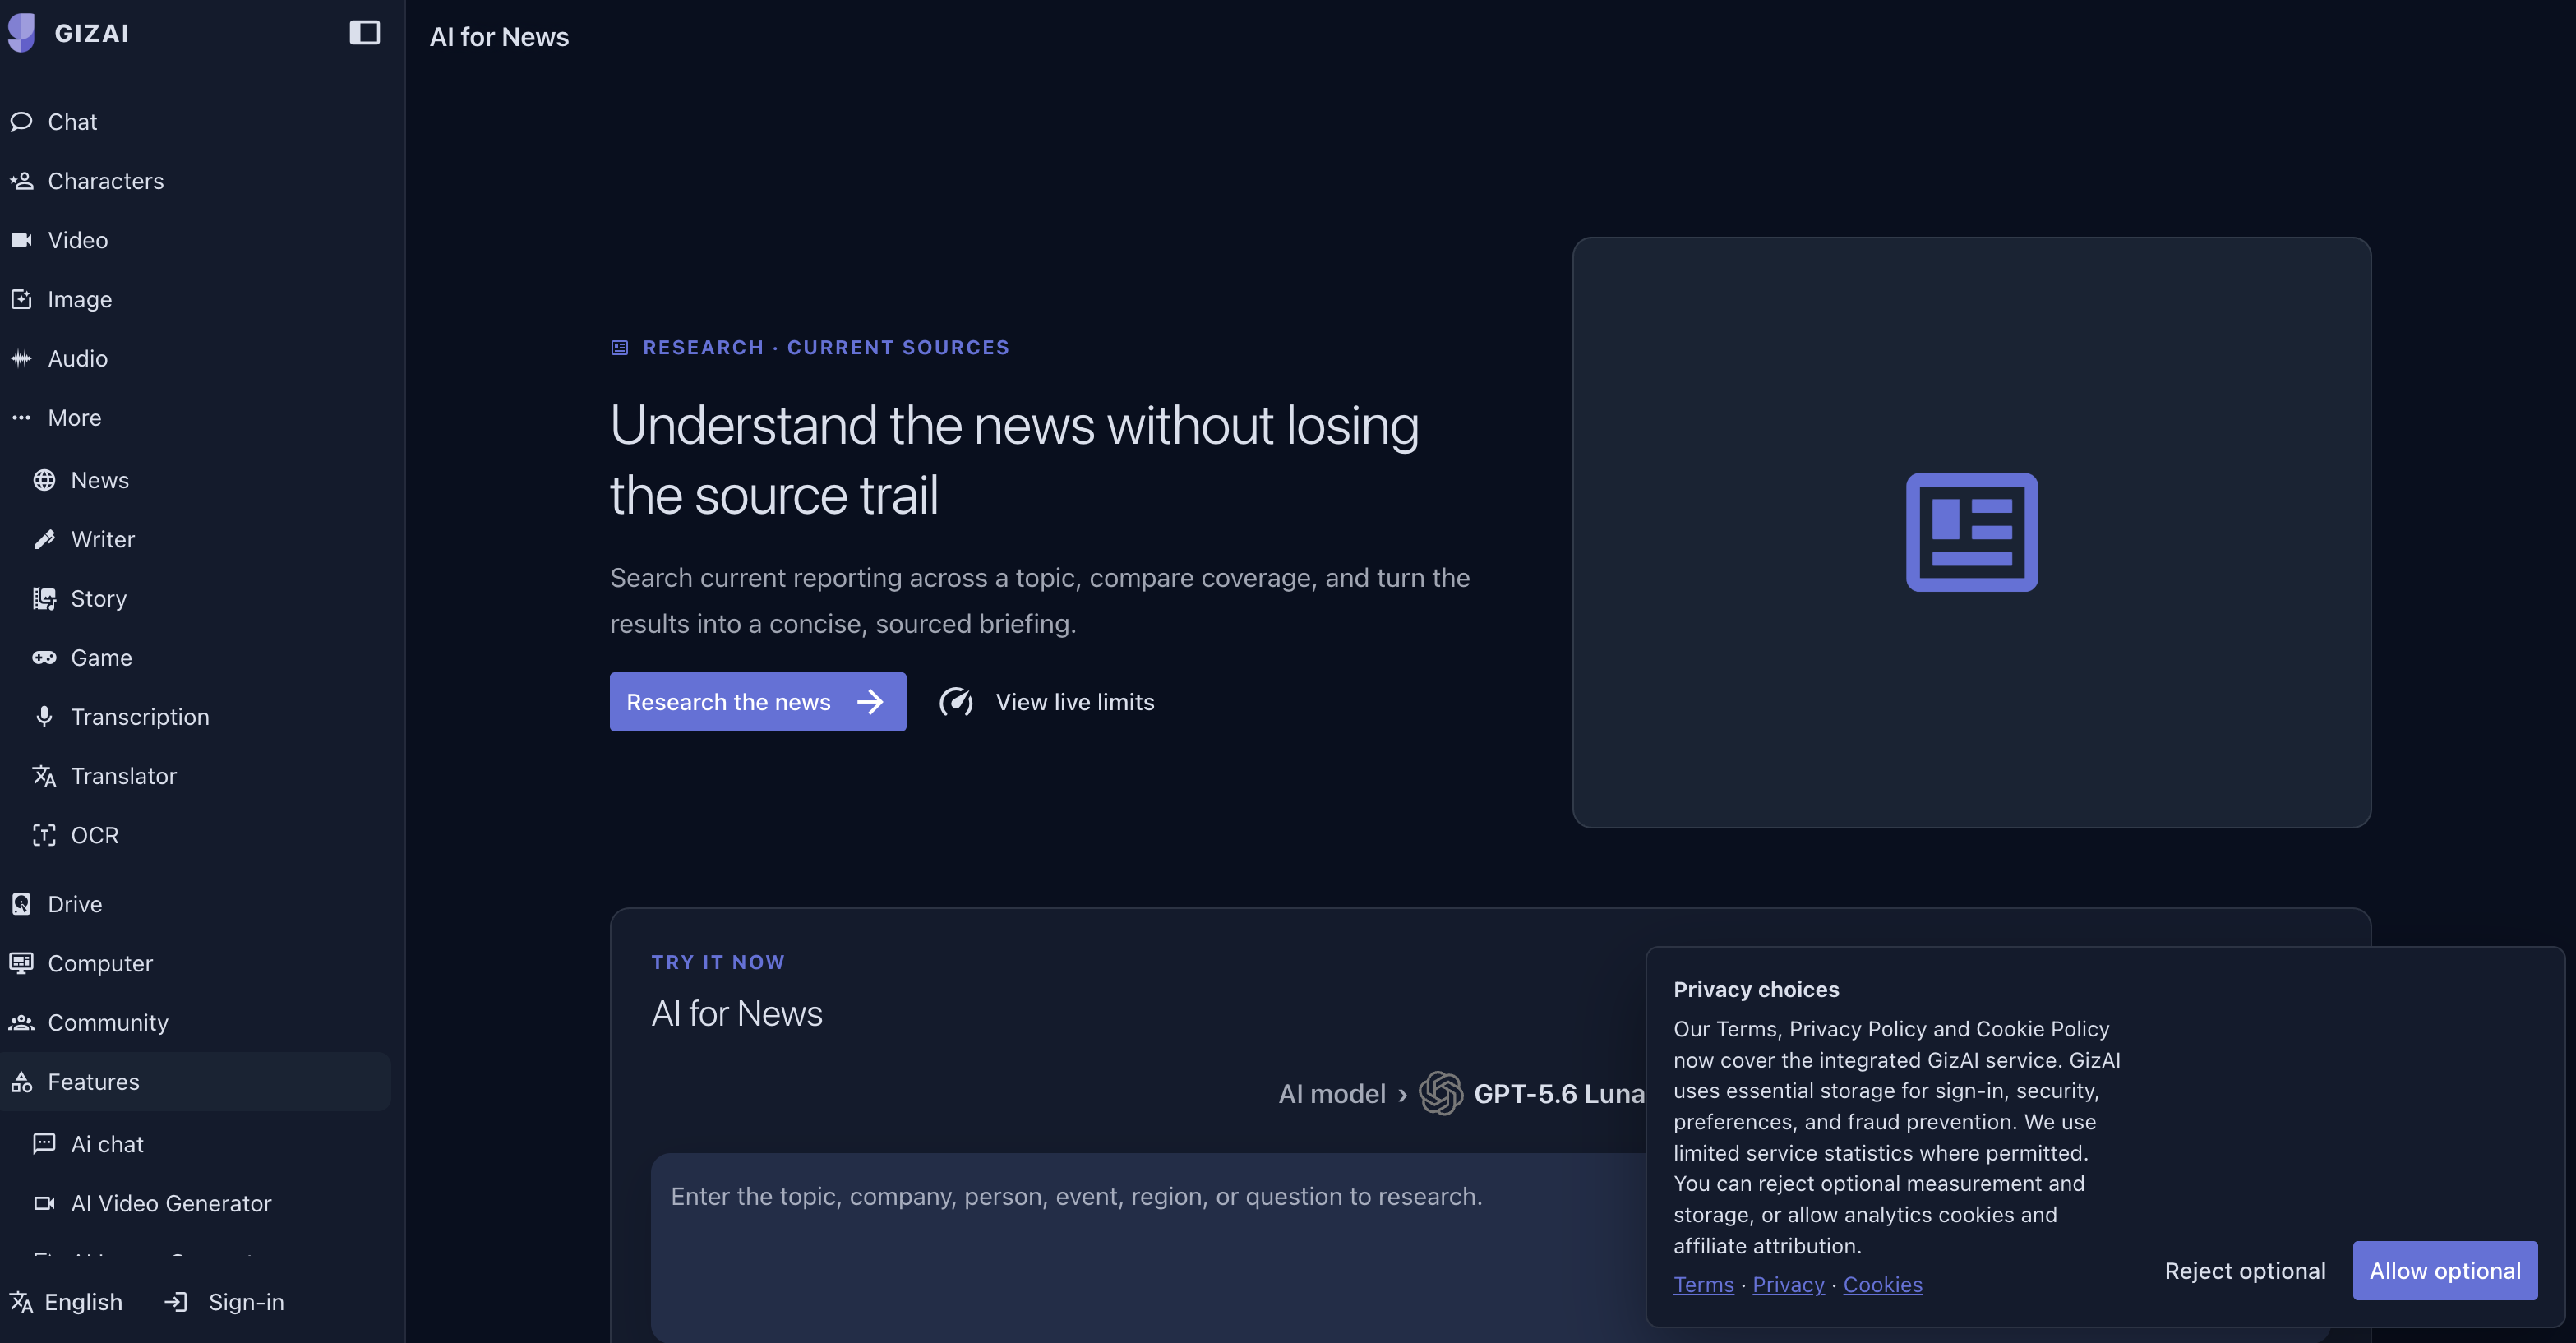Click the small news icon beside RESEARCH
The width and height of the screenshot is (2576, 1343).
[620, 348]
